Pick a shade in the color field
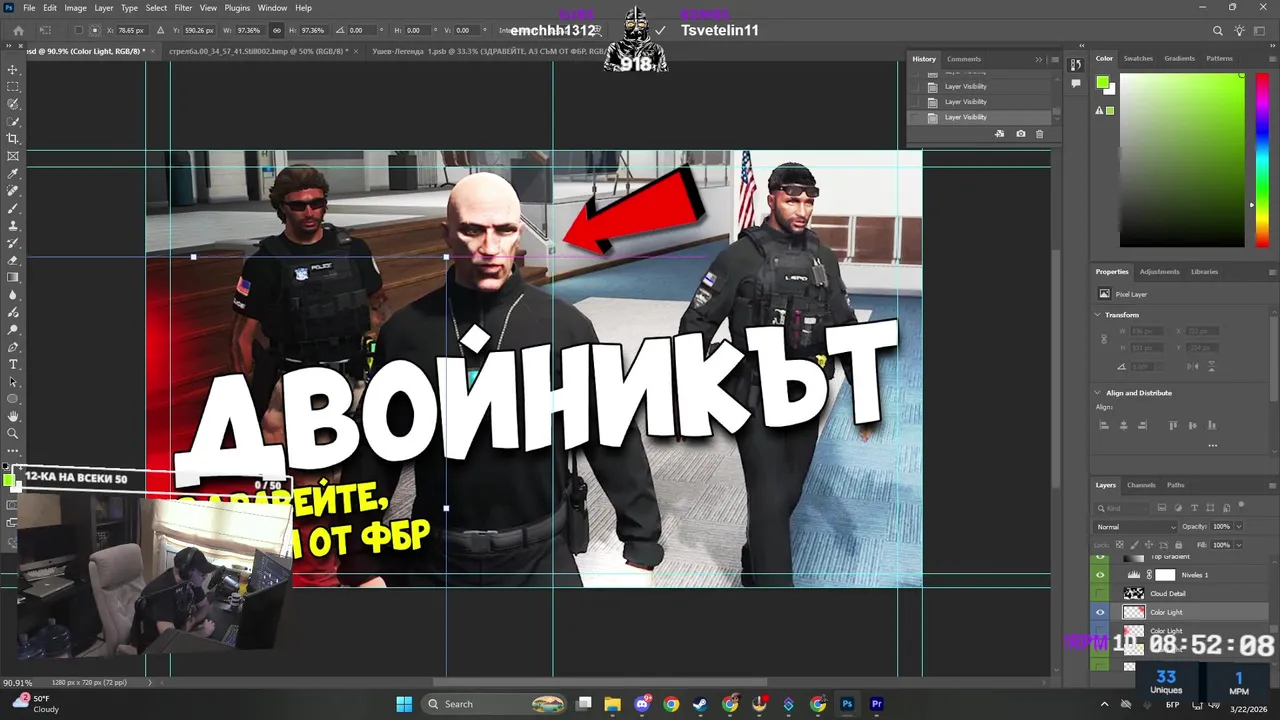 click(x=1182, y=160)
